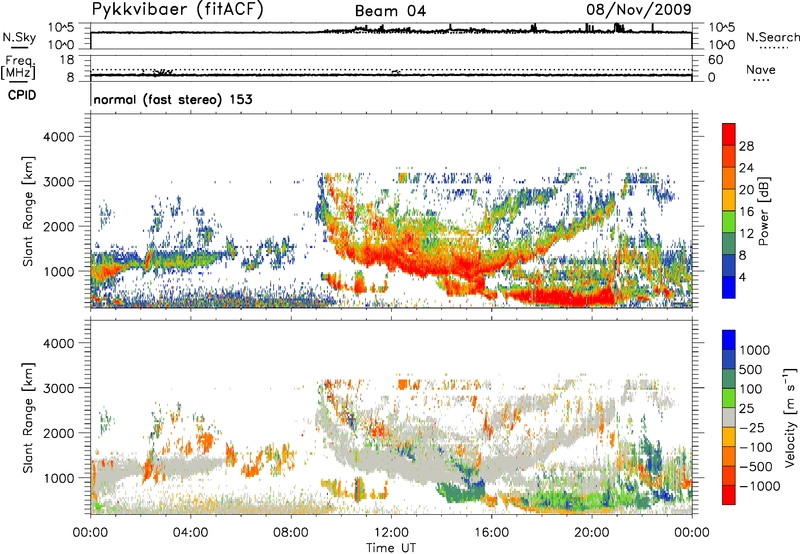
Task: Click the -25 tick on Velocity colorbar
Action: coord(752,427)
